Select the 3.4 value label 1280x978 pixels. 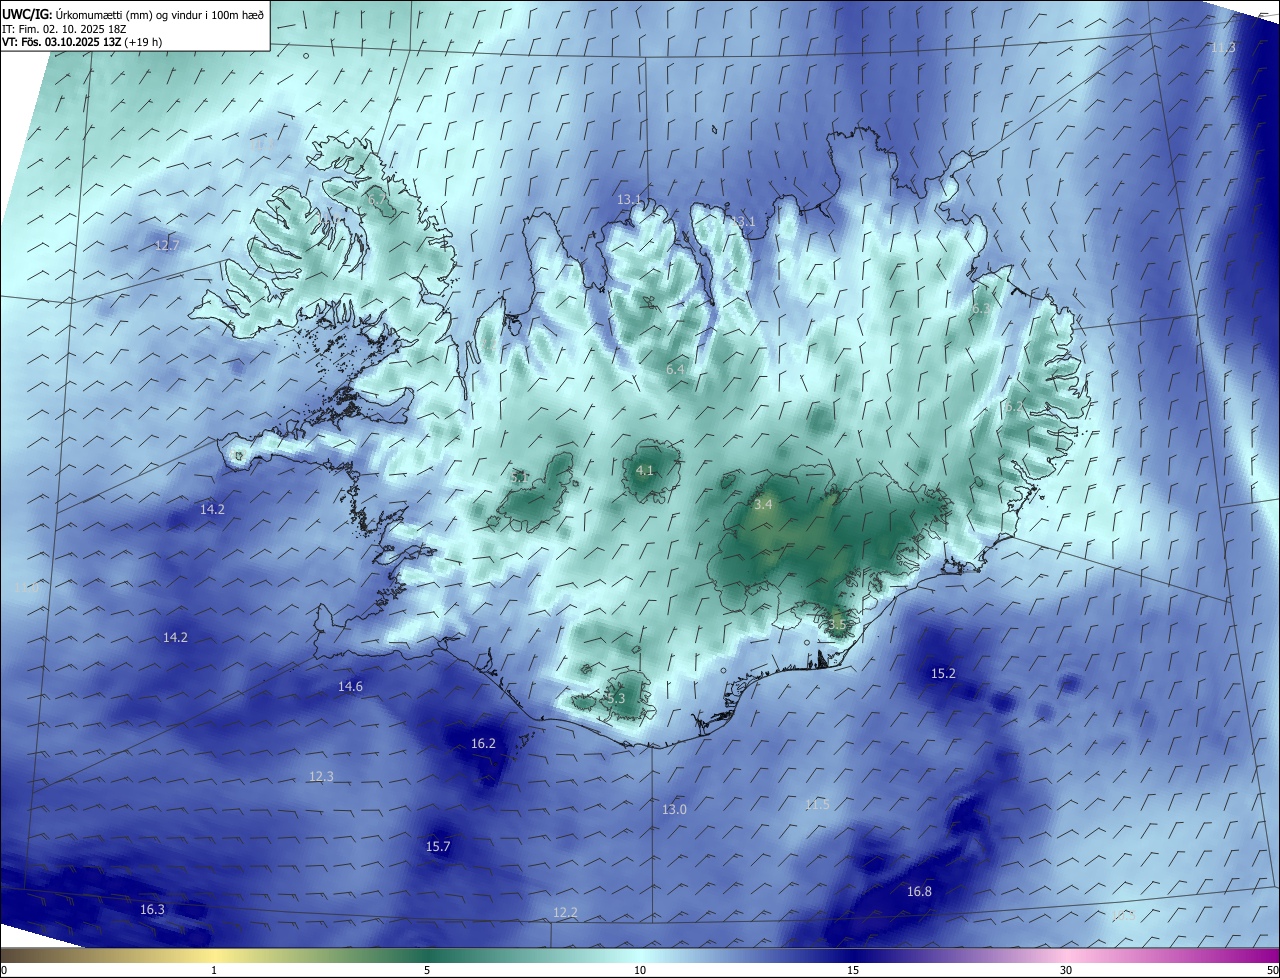pyautogui.click(x=763, y=506)
